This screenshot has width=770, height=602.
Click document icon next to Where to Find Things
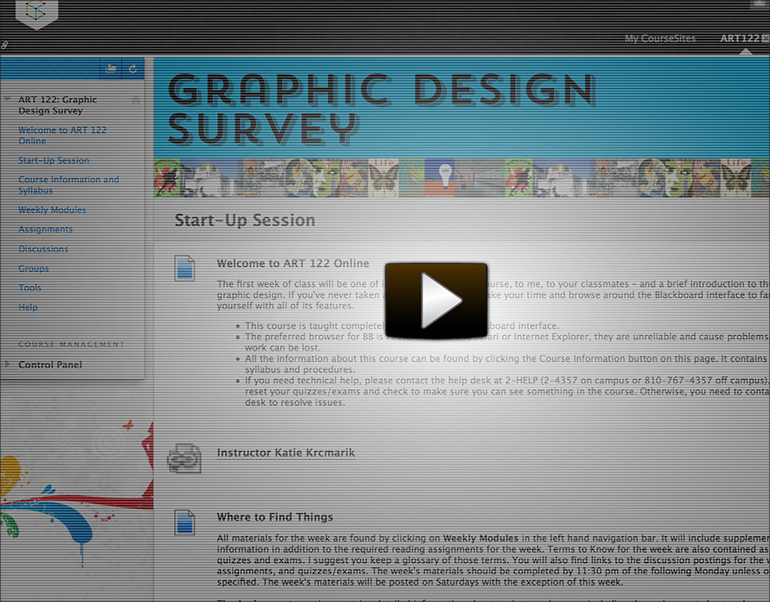(x=184, y=521)
